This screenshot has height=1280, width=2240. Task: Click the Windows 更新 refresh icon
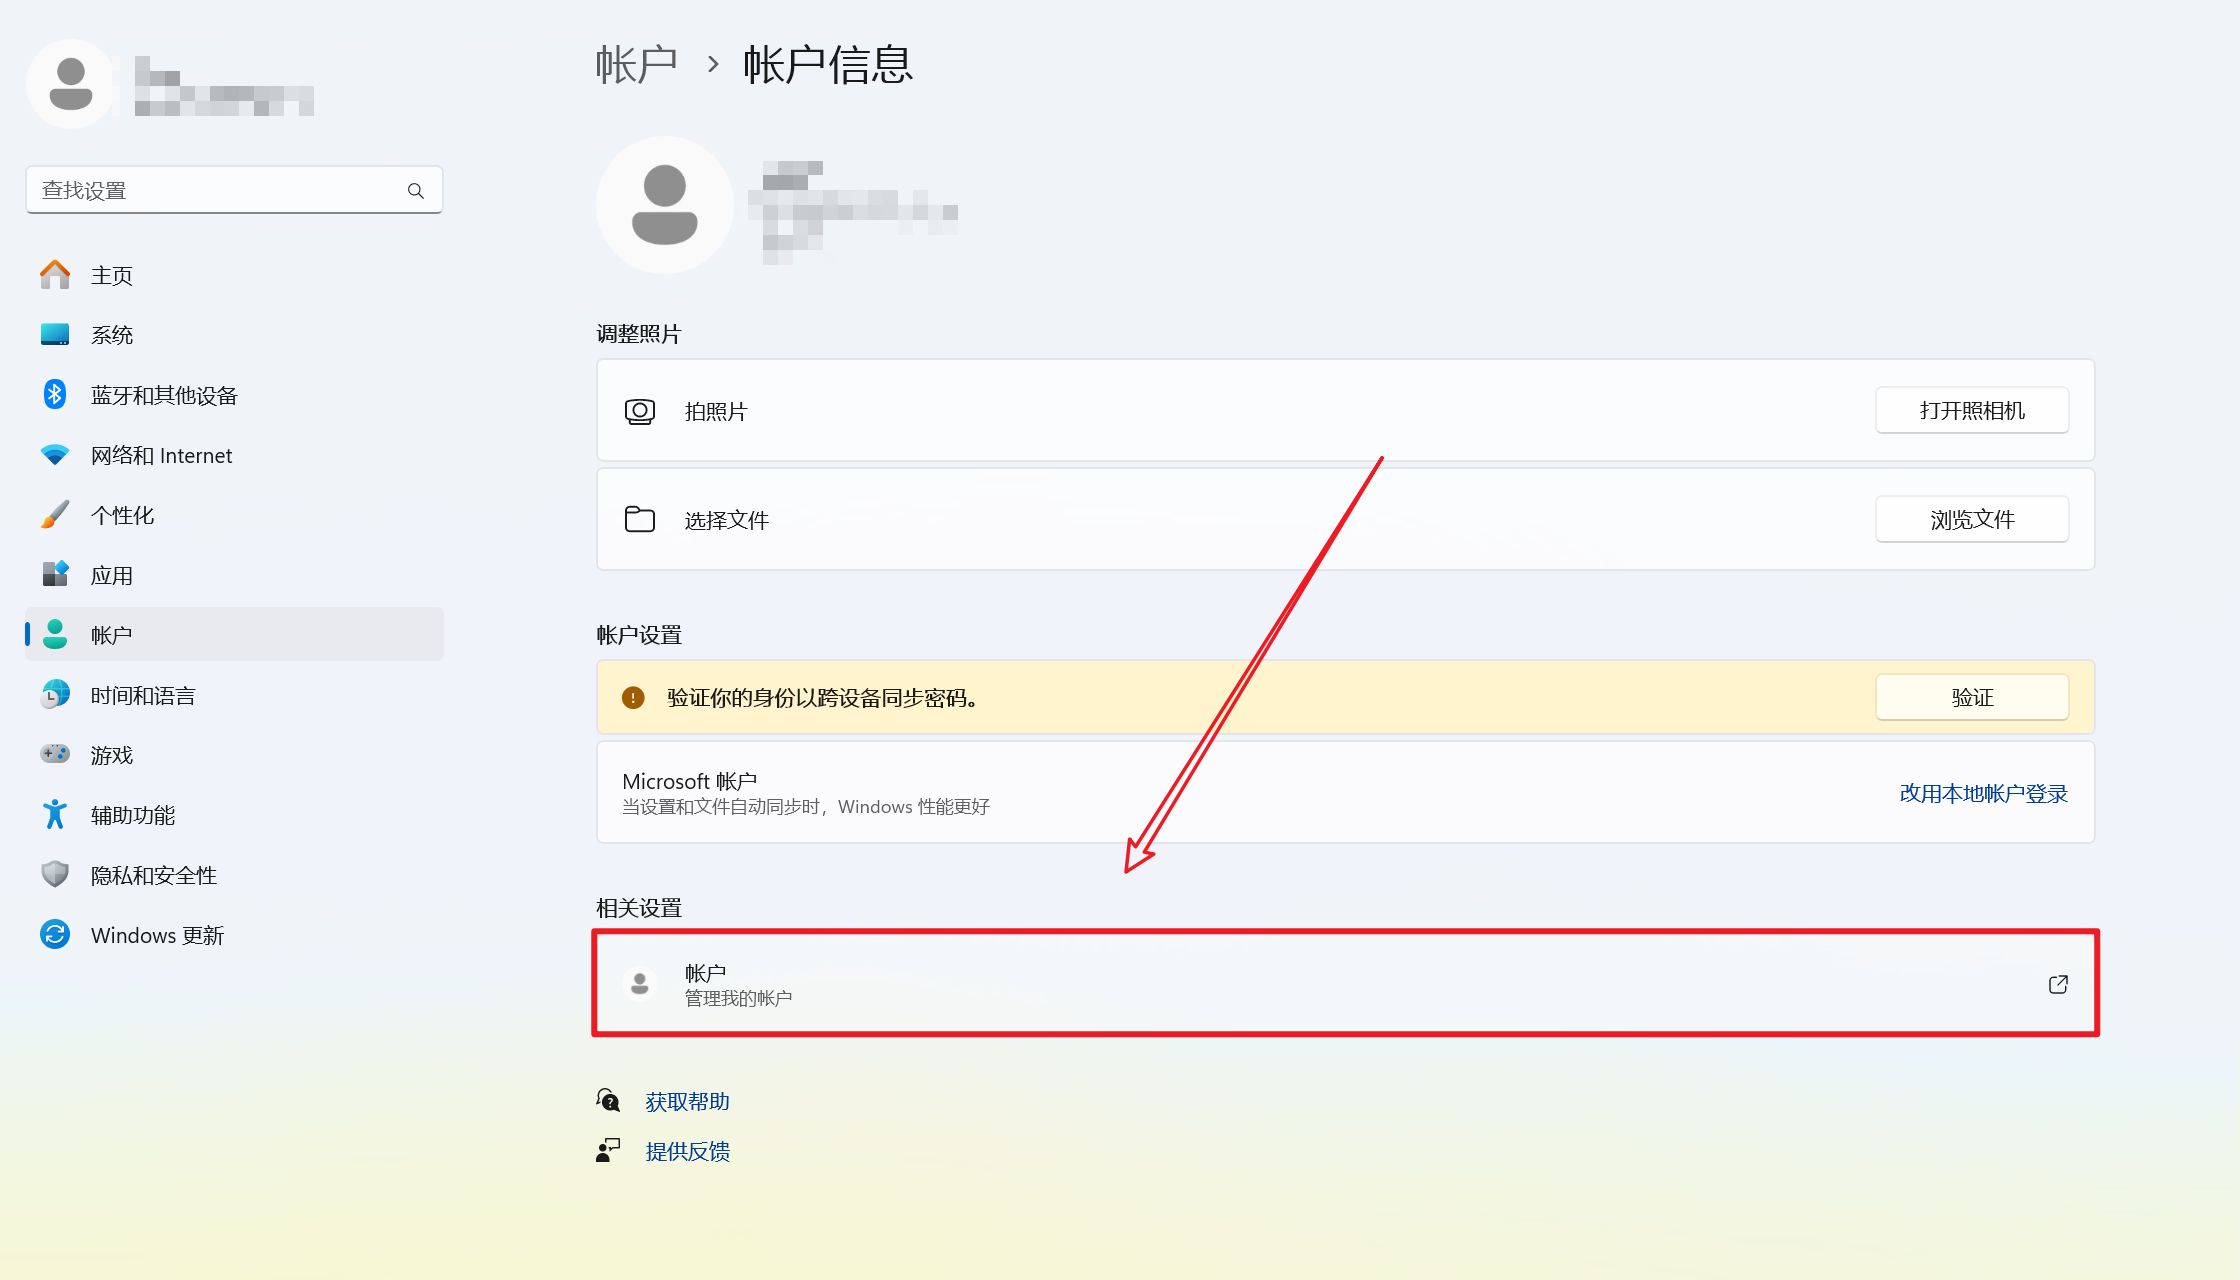point(55,935)
